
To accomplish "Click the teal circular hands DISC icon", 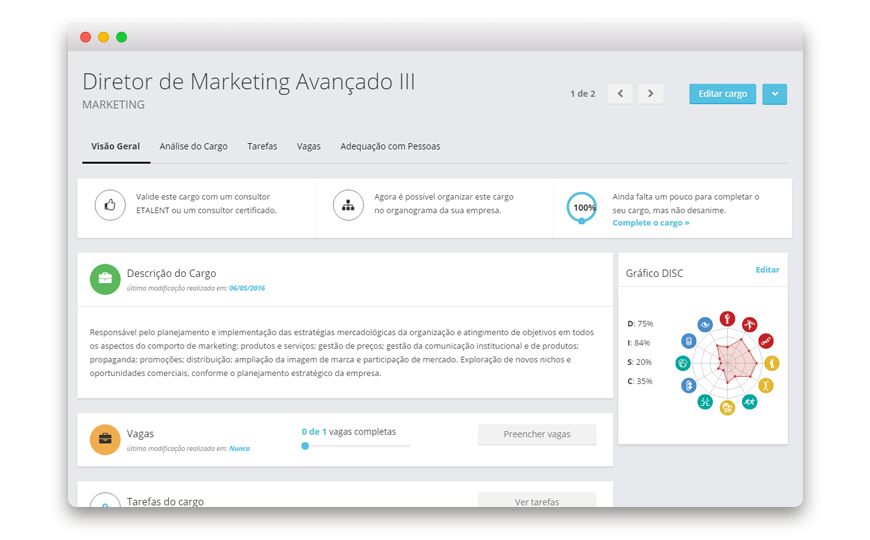I will pyautogui.click(x=683, y=363).
